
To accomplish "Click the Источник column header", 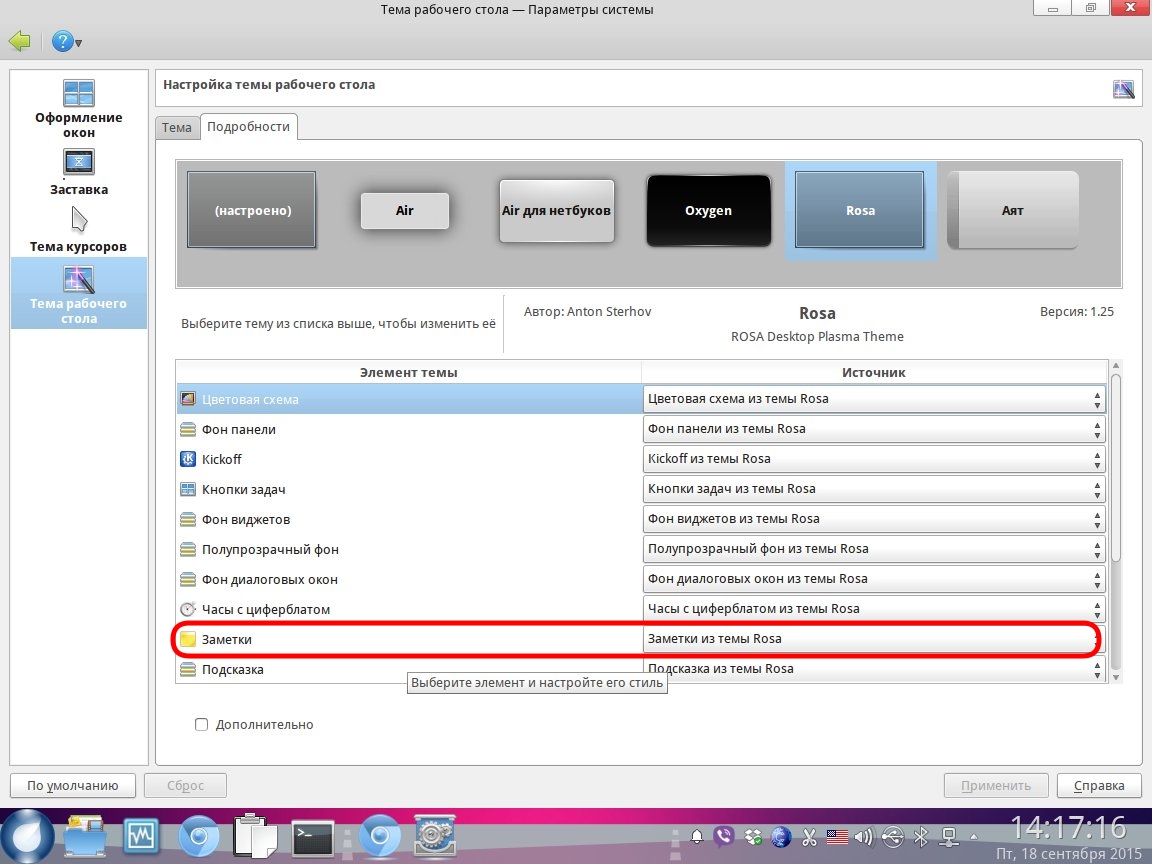I will coord(874,372).
